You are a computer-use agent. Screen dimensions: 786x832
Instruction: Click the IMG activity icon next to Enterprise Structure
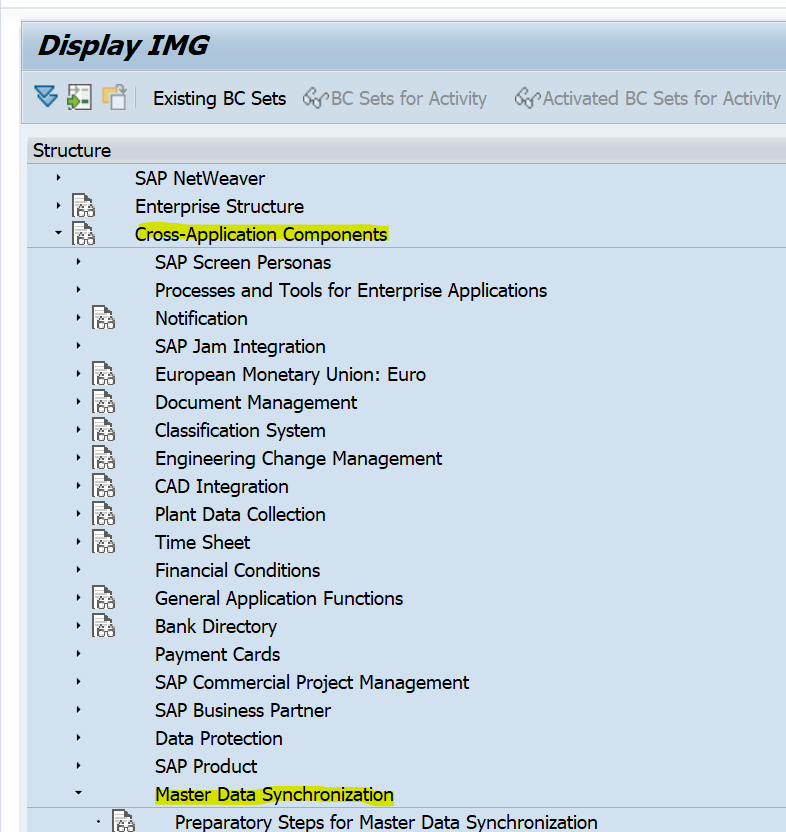coord(84,206)
